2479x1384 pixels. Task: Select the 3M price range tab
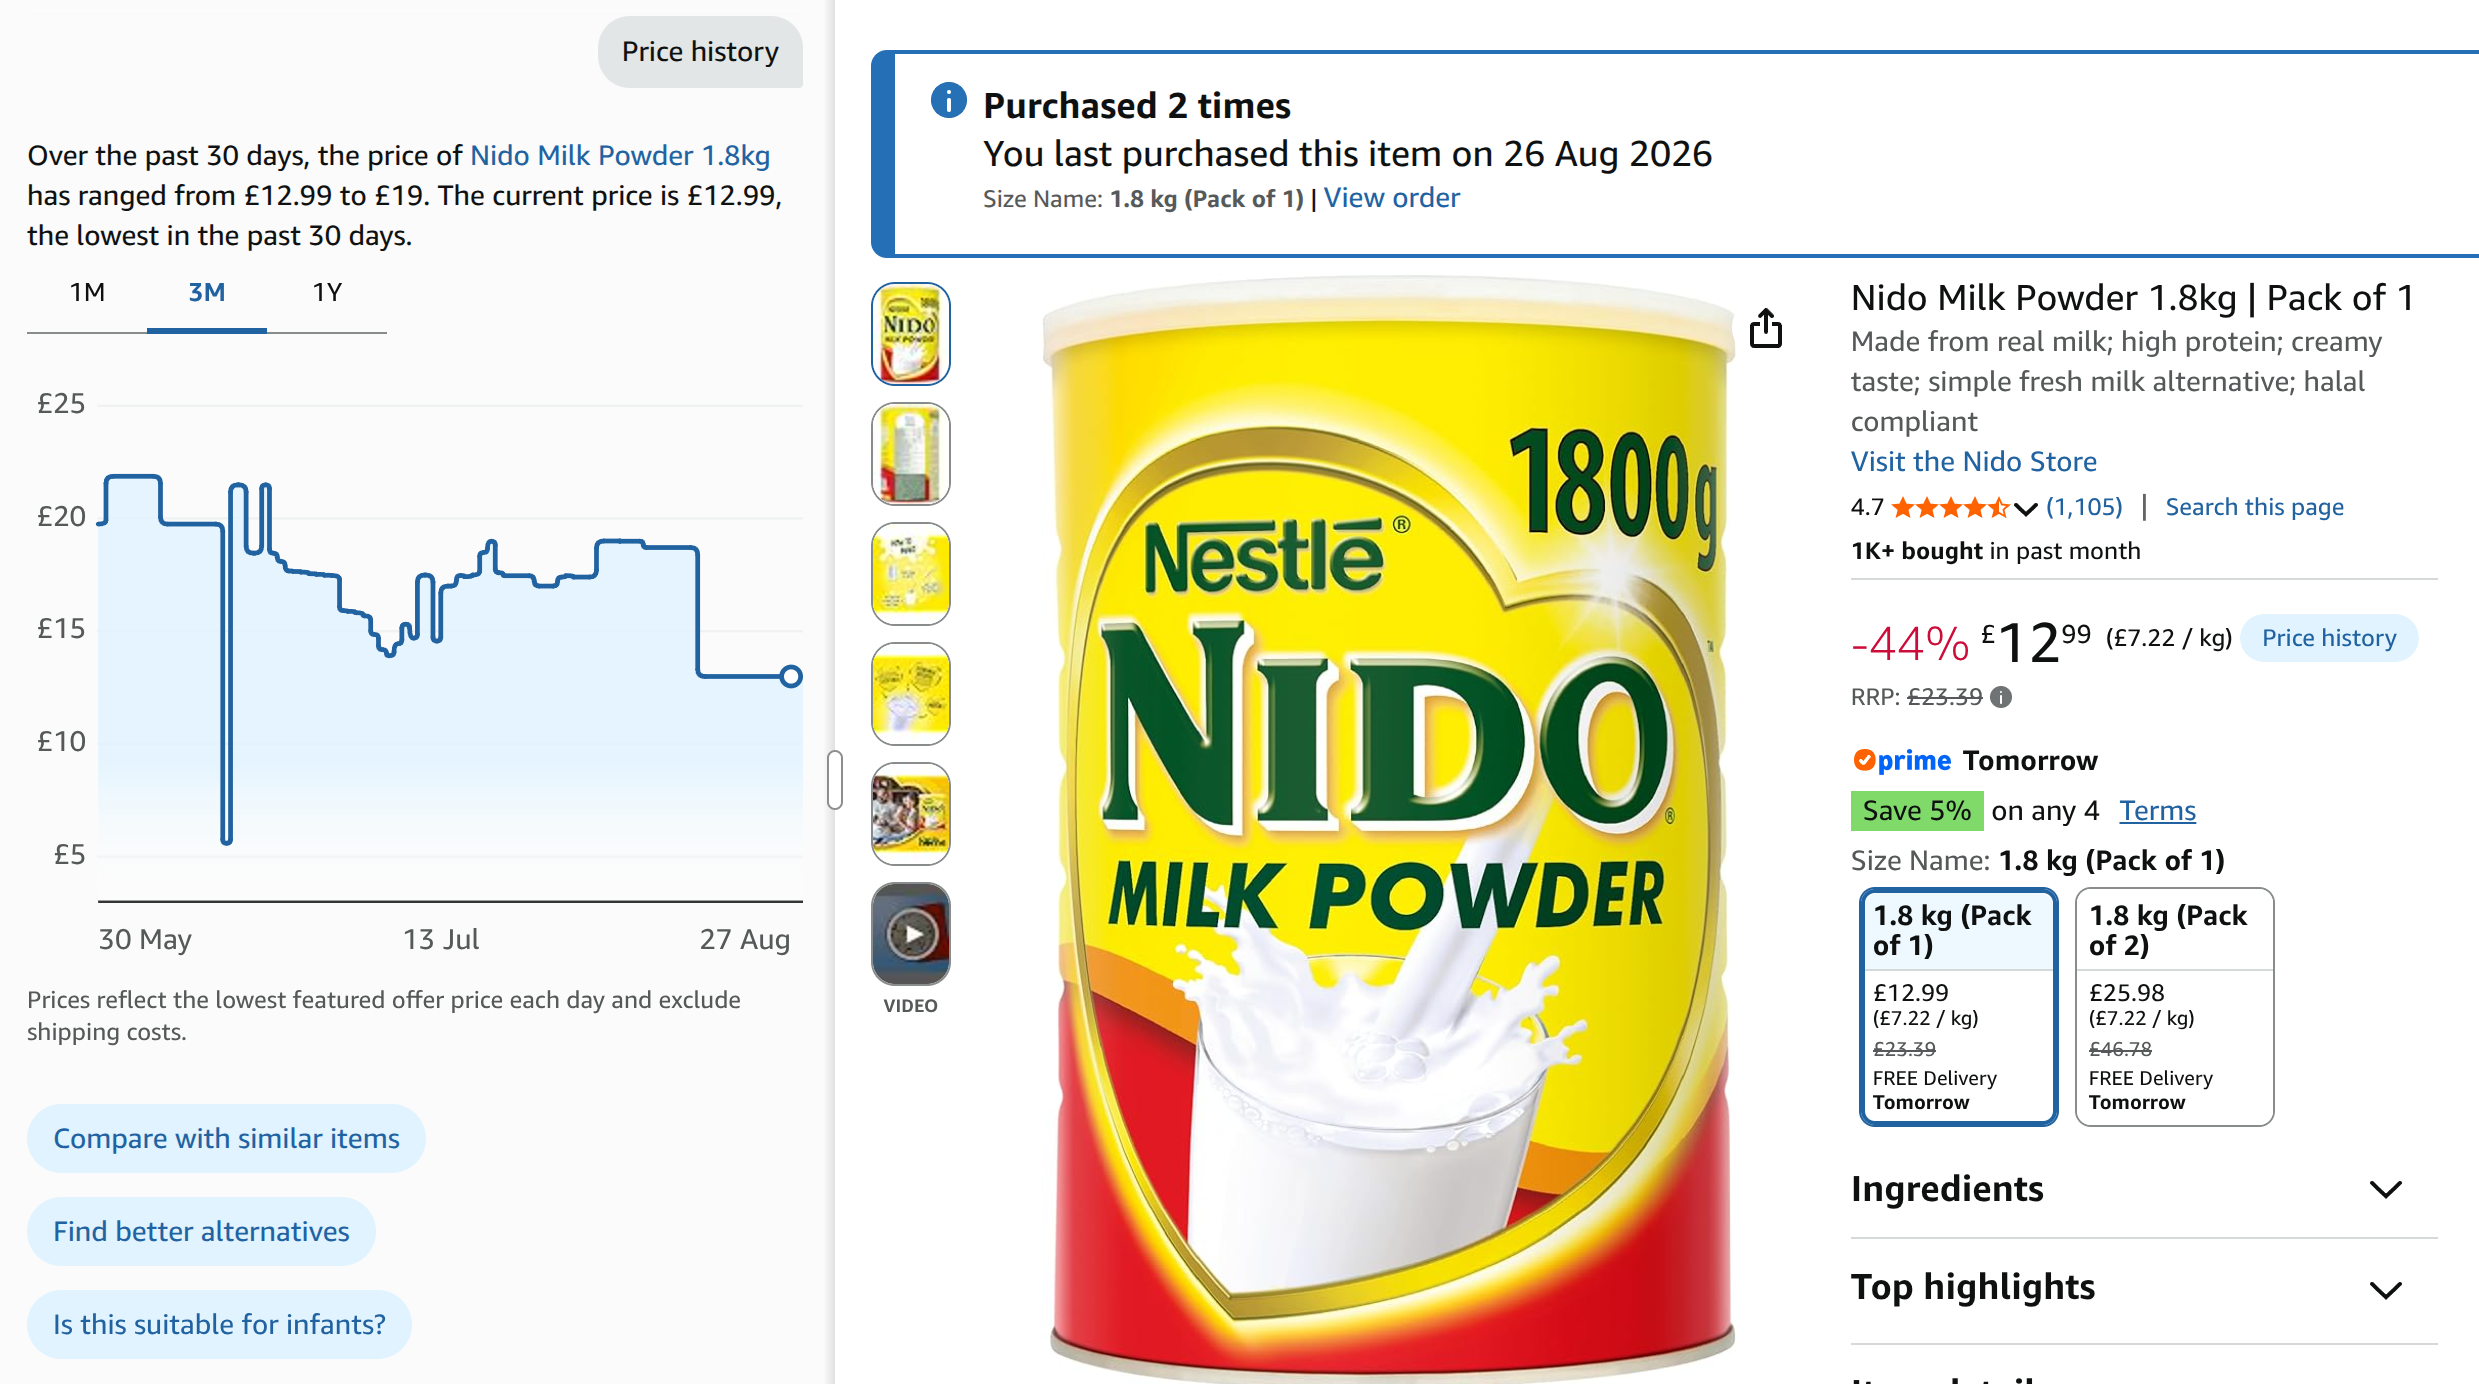207,293
